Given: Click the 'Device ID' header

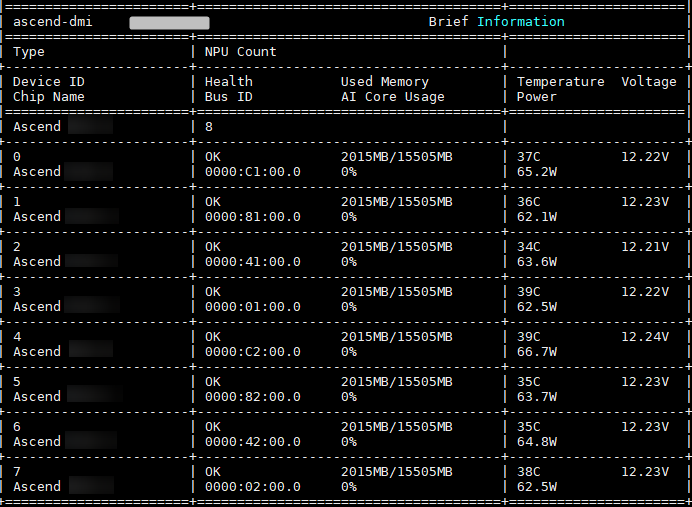Looking at the screenshot, I should click(x=49, y=82).
